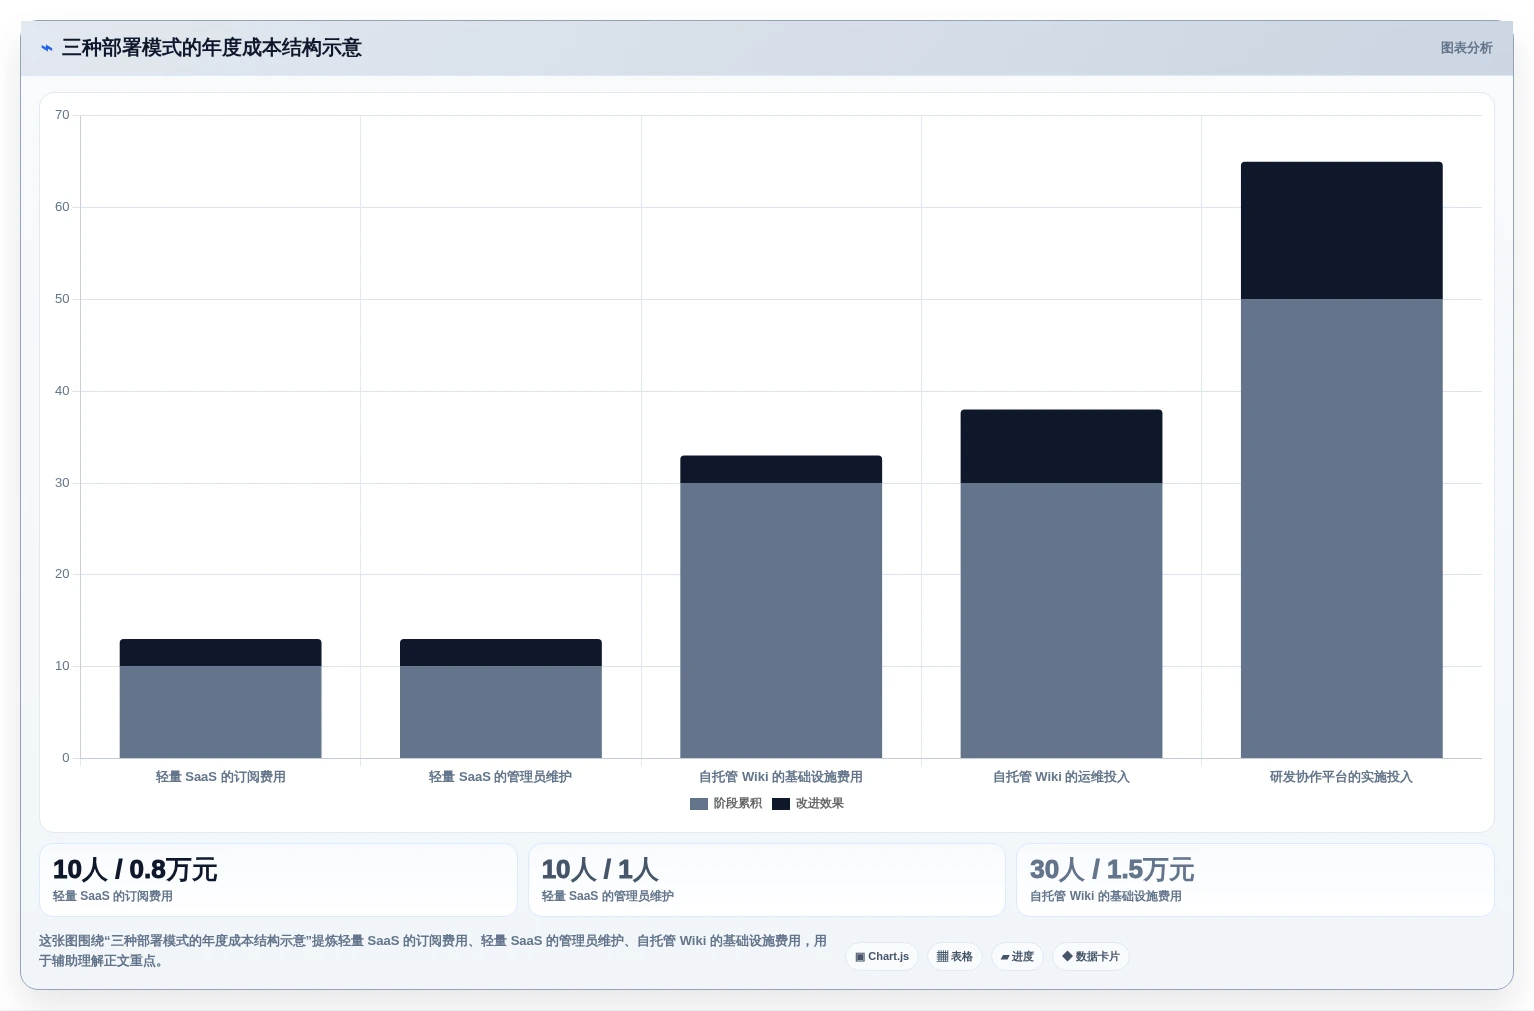Select the 表格 tag chip
The height and width of the screenshot is (1011, 1534).
(x=955, y=957)
